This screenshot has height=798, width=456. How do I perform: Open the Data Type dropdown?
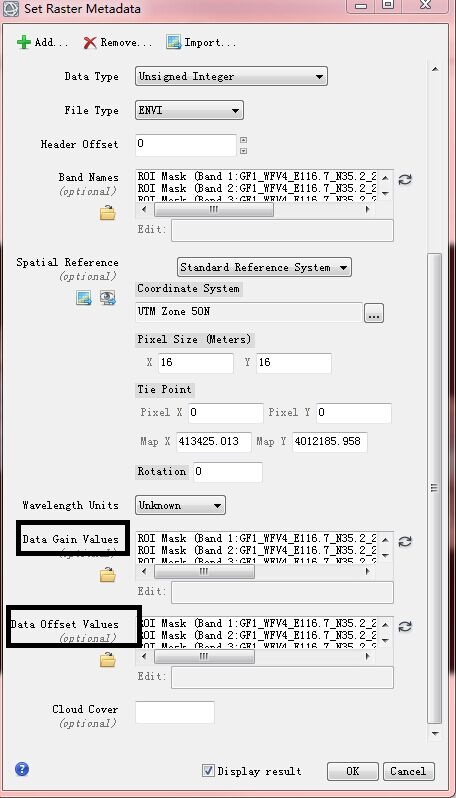click(231, 77)
